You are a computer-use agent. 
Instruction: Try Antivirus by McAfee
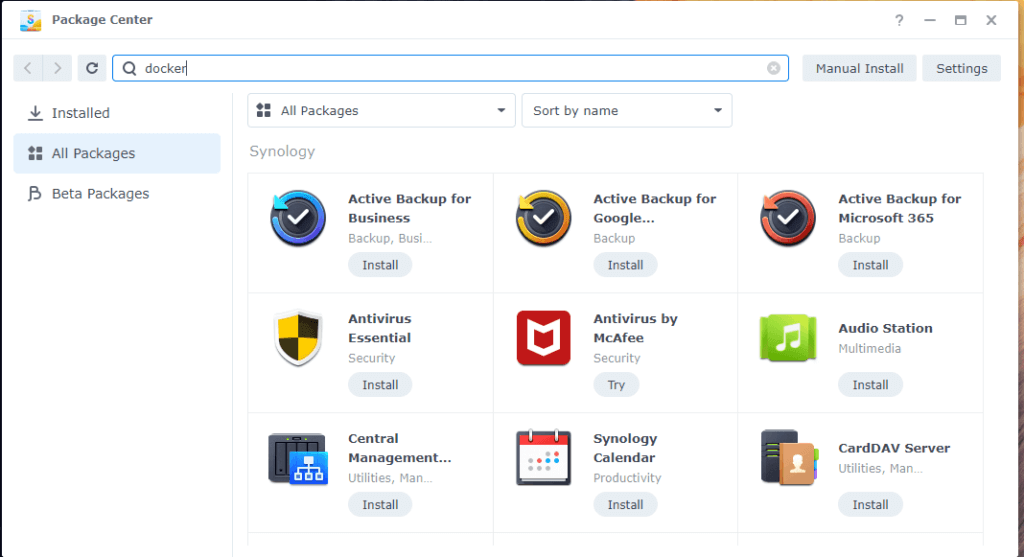[x=616, y=385]
